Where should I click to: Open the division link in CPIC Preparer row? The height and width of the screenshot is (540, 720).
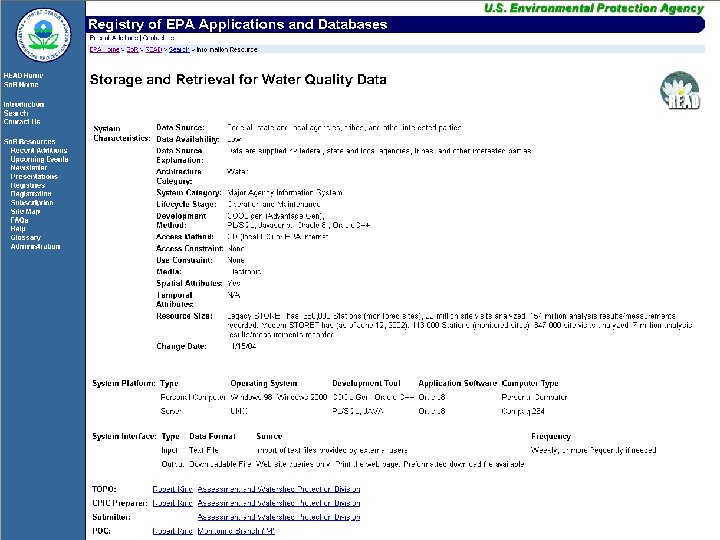tap(279, 503)
